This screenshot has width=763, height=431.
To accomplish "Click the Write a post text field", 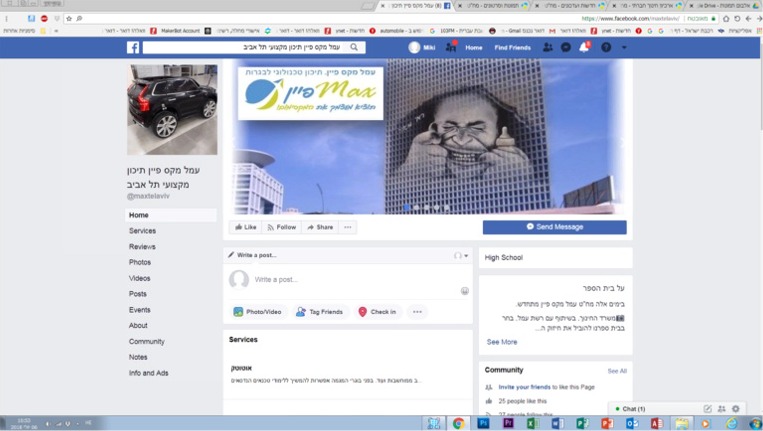I will pyautogui.click(x=350, y=280).
